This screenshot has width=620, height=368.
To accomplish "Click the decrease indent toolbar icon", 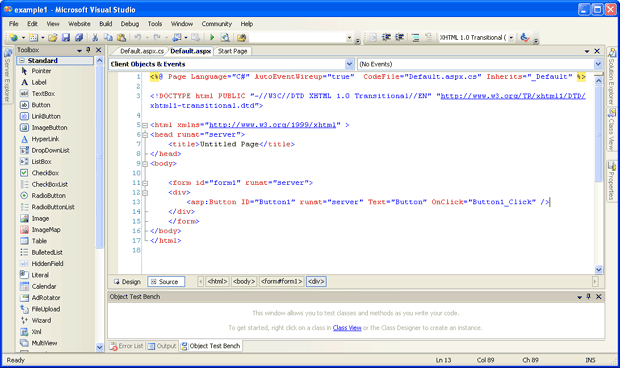I will click(386, 38).
